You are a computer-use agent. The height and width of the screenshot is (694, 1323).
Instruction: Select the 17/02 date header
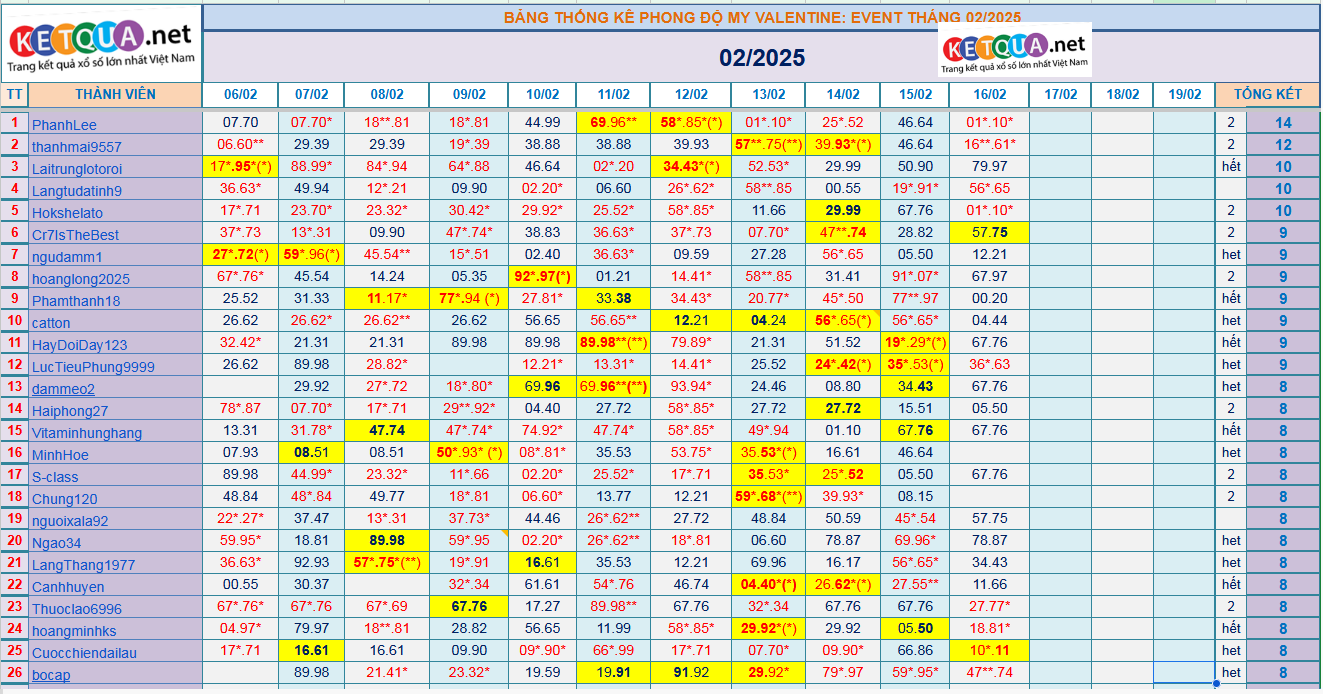coord(1060,95)
